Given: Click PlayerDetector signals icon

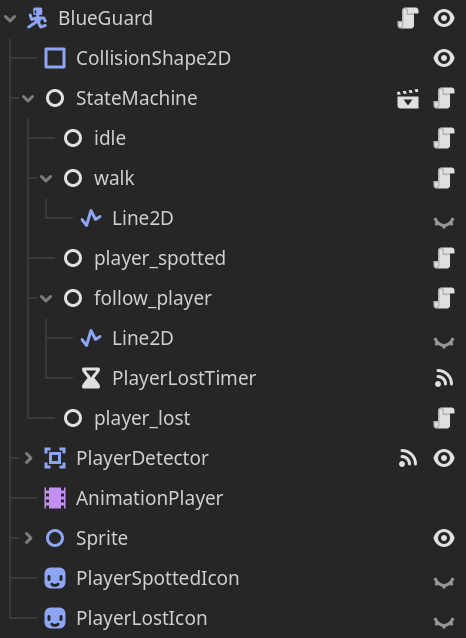Looking at the screenshot, I should [408, 459].
